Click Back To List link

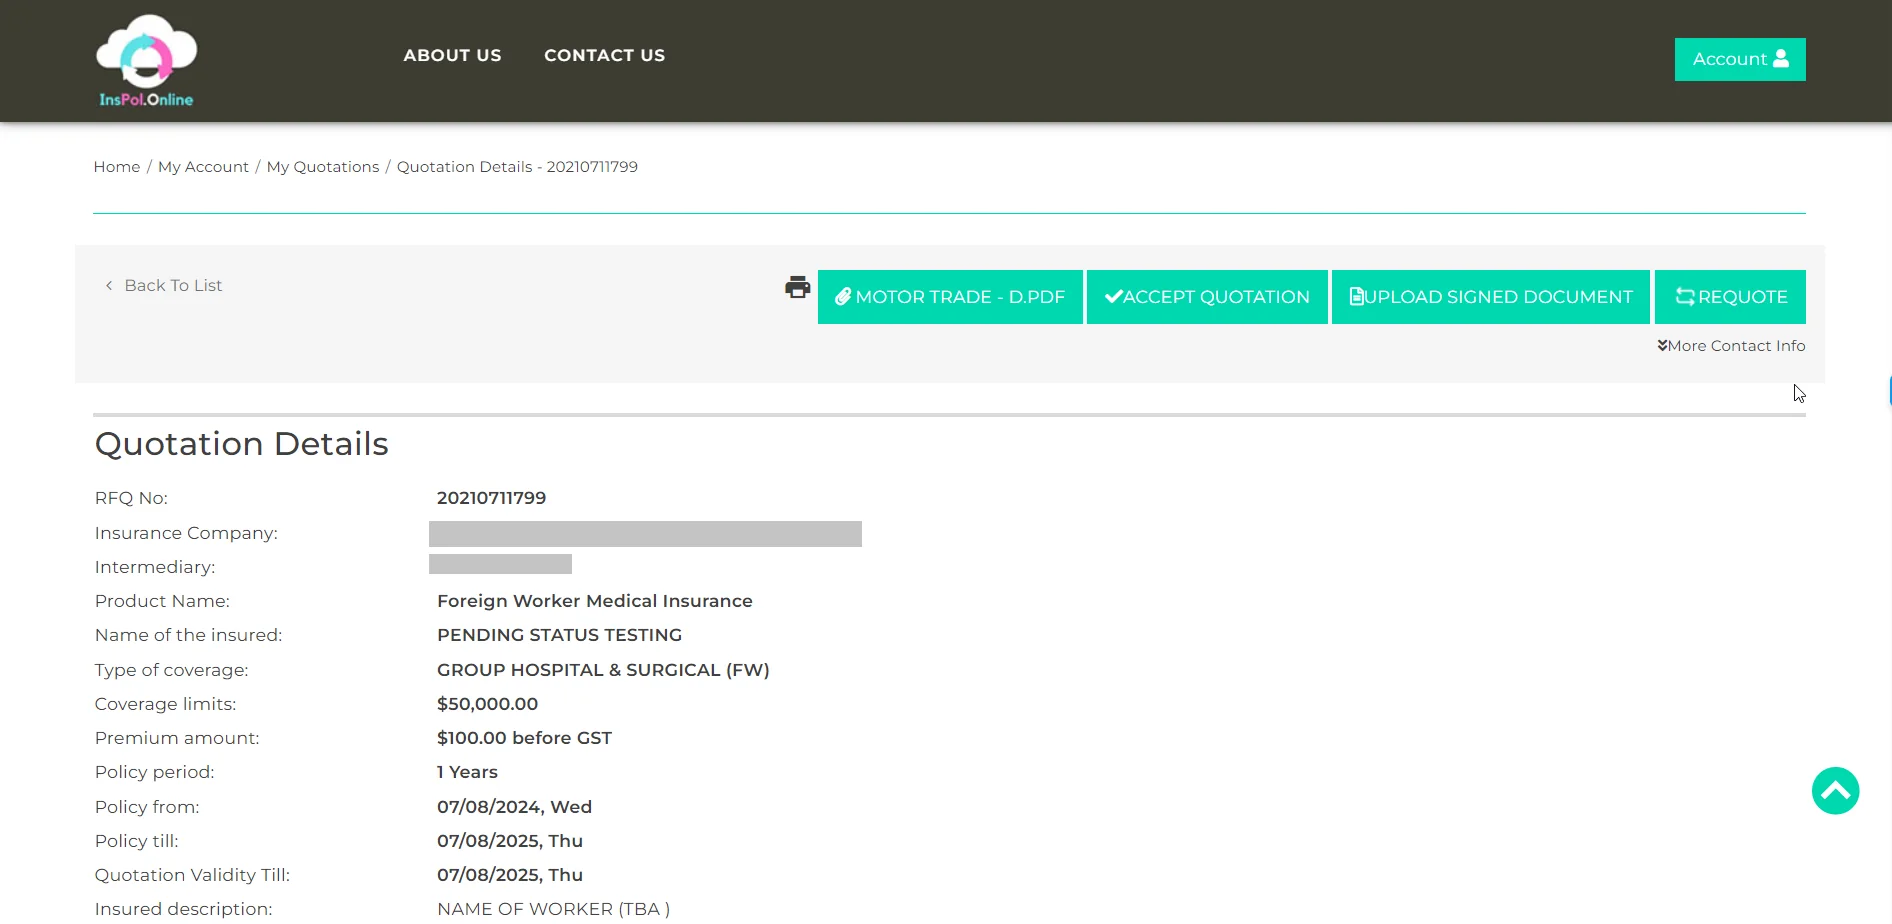(164, 285)
